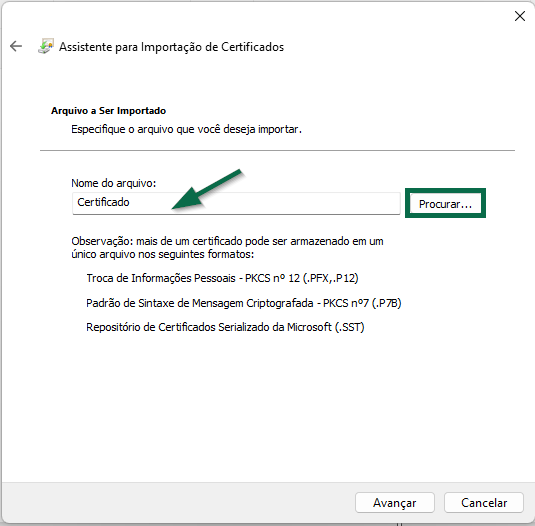Screen dimensions: 535x526
Task: Select the Microsoft Serialized Store (.SST) line
Action: pos(225,327)
